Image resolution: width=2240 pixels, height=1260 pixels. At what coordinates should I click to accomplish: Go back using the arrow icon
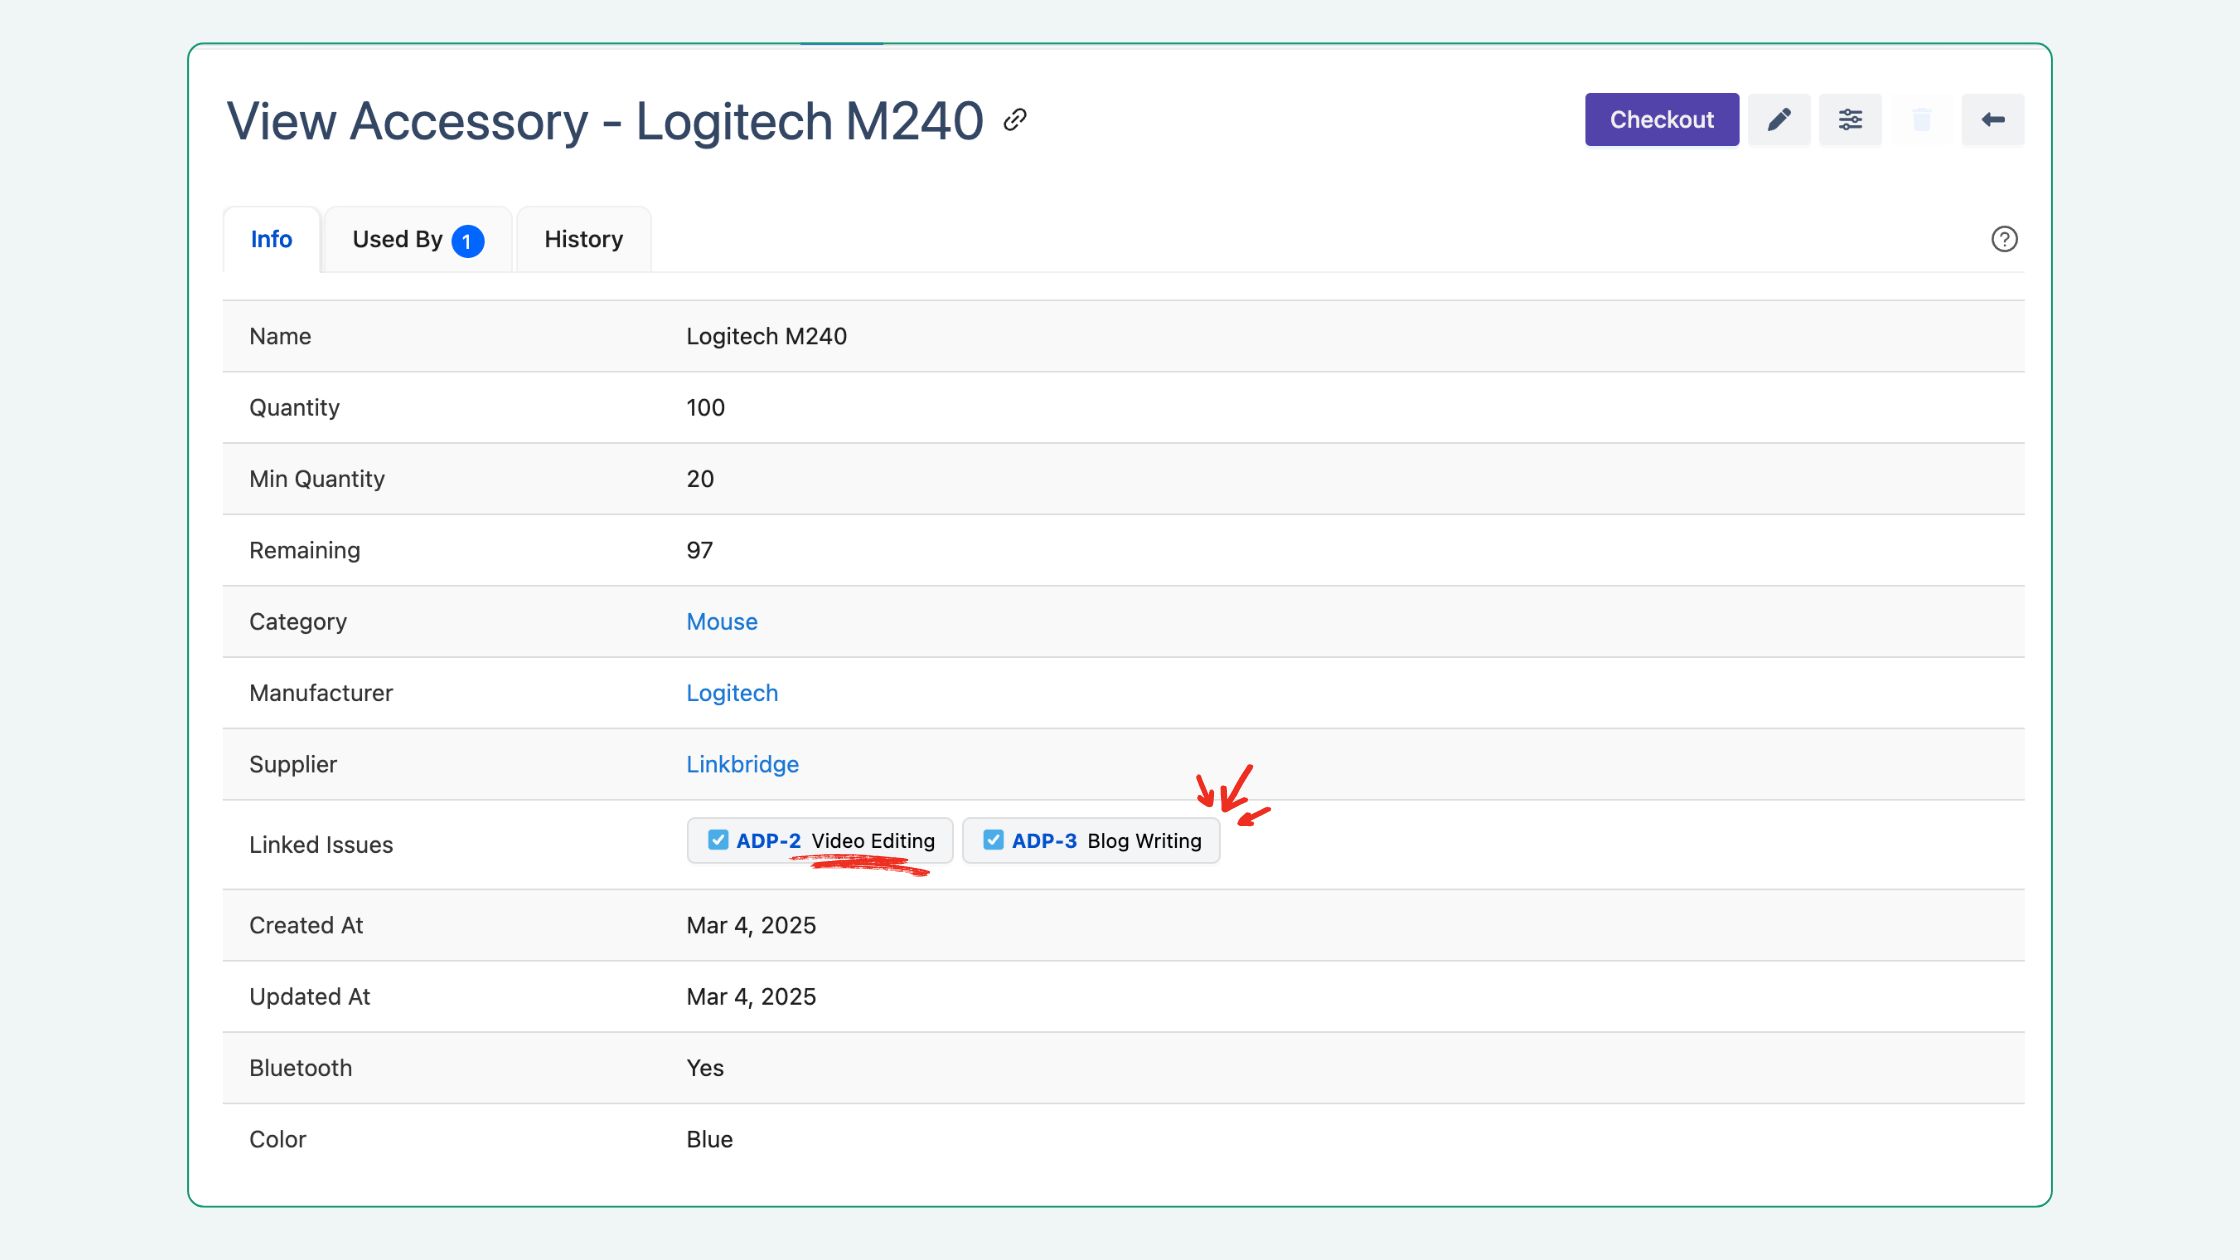tap(1992, 119)
